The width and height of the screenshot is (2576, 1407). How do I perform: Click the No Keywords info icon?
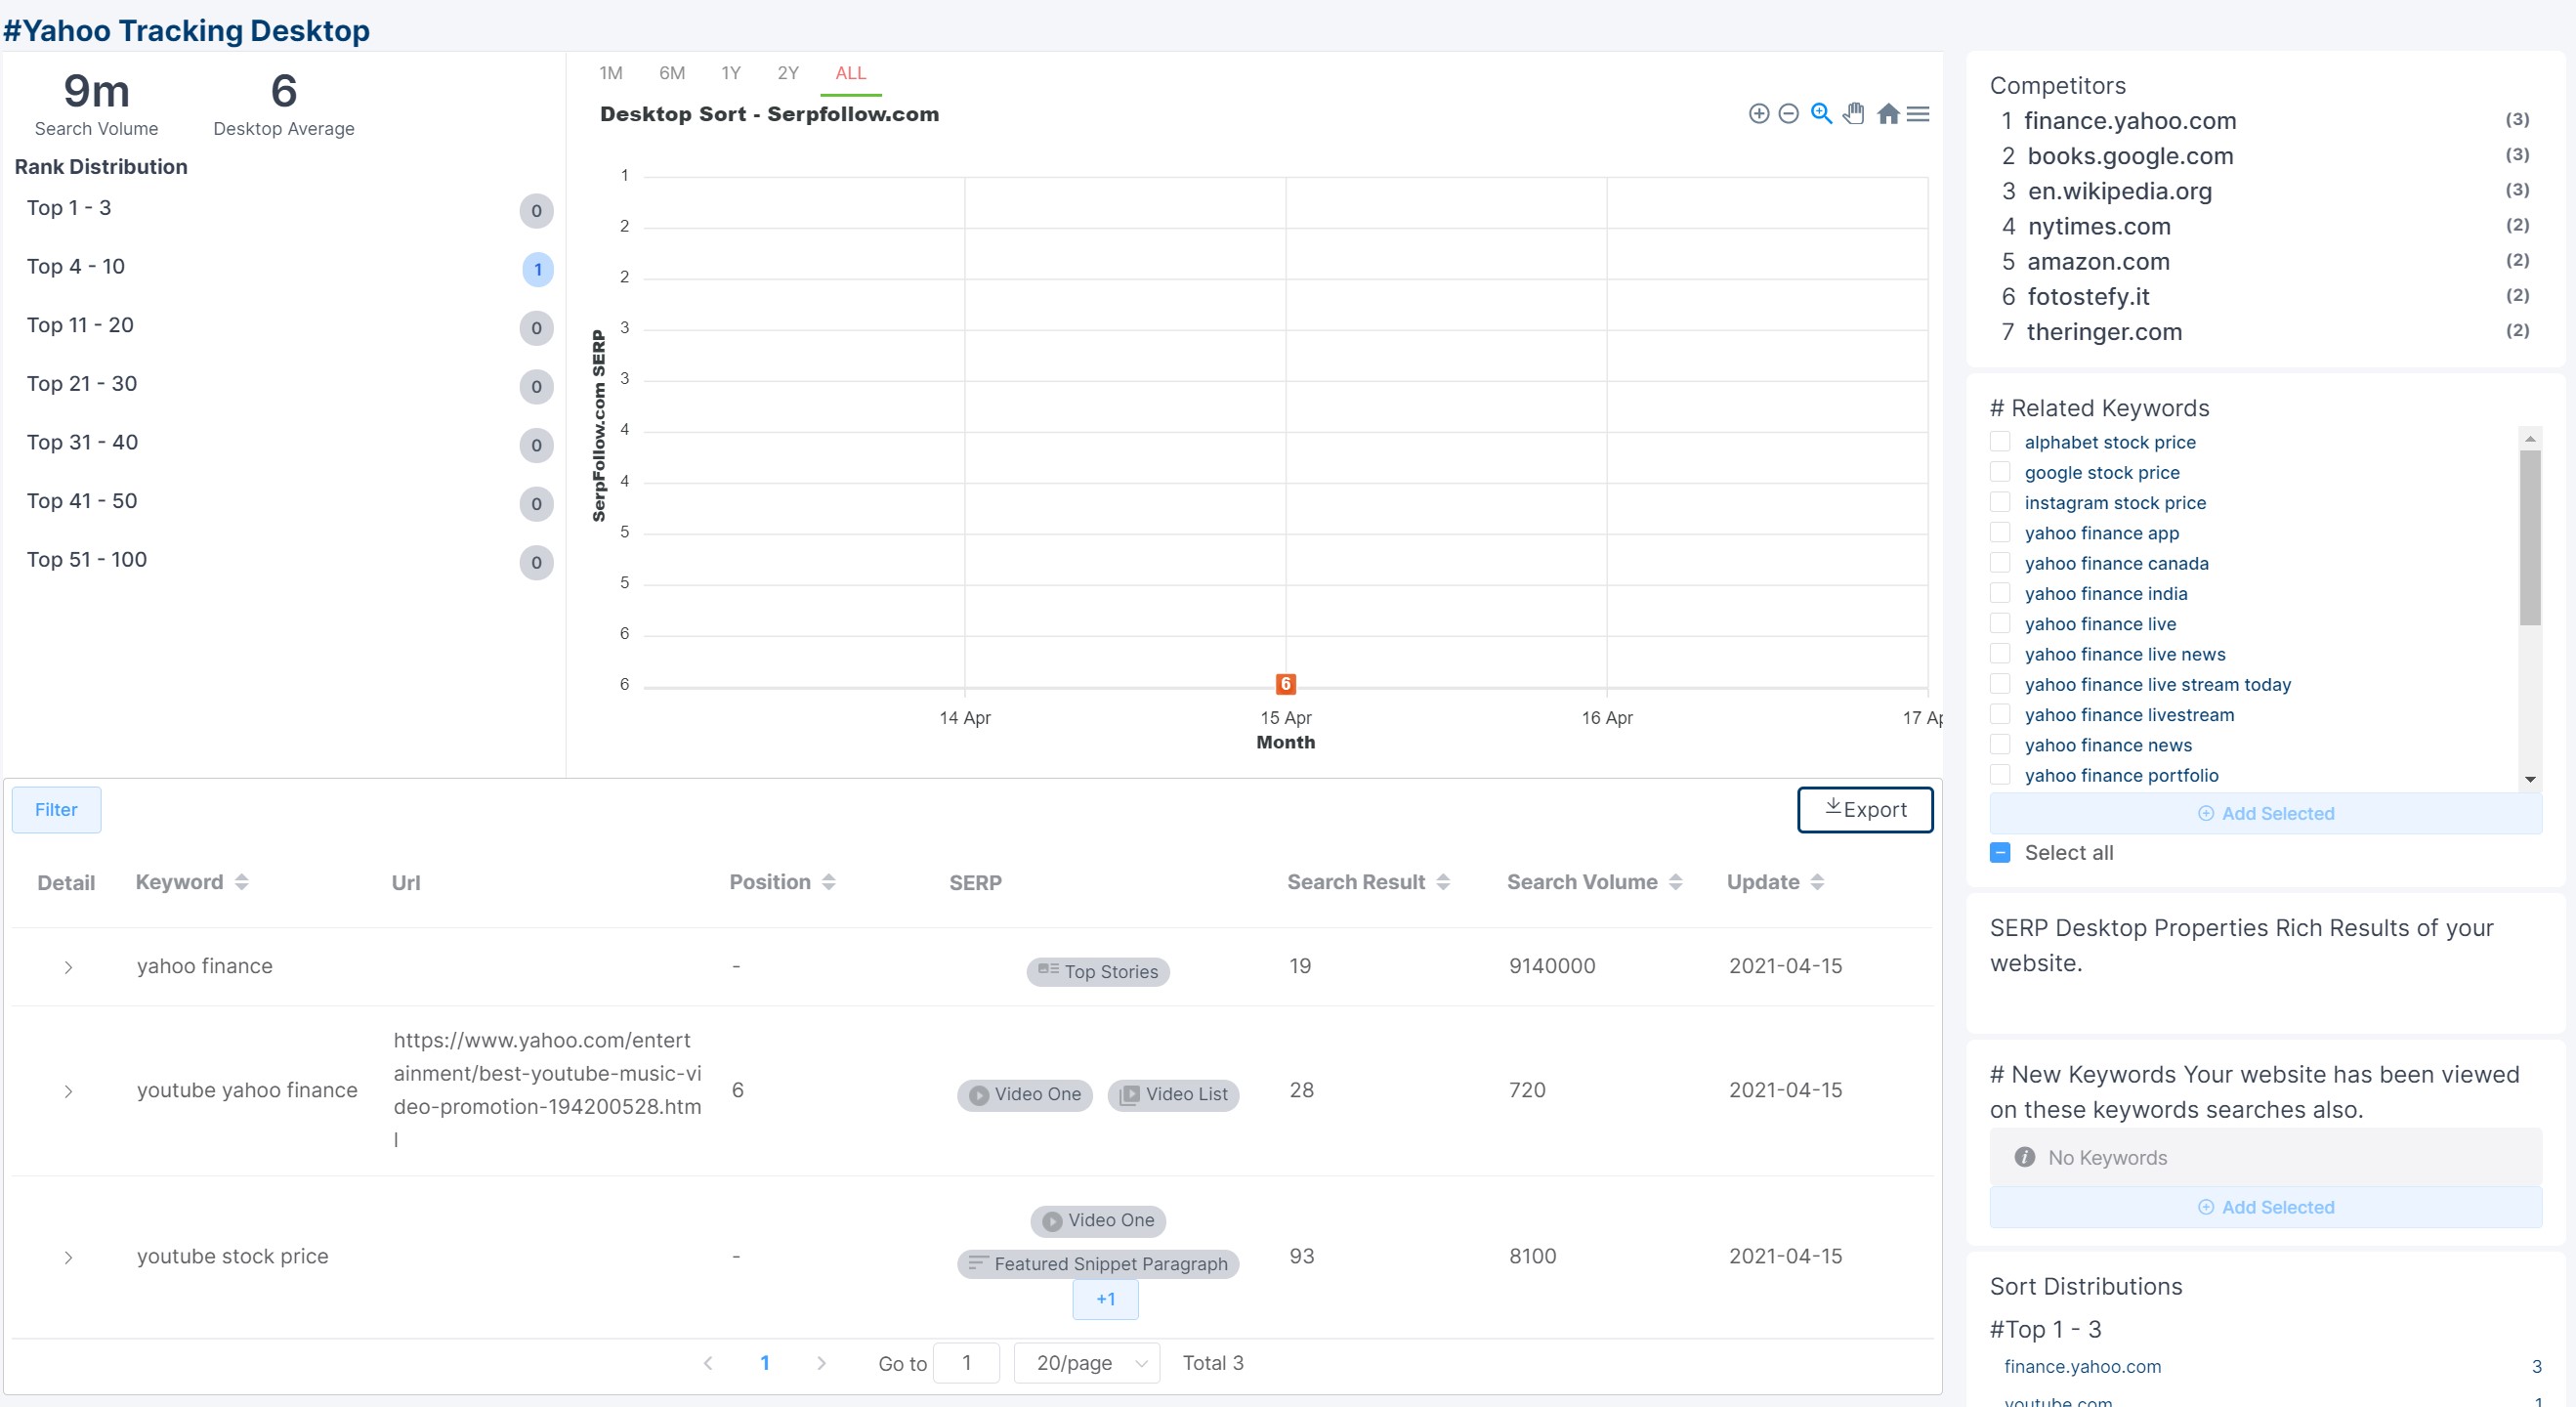[x=2025, y=1157]
